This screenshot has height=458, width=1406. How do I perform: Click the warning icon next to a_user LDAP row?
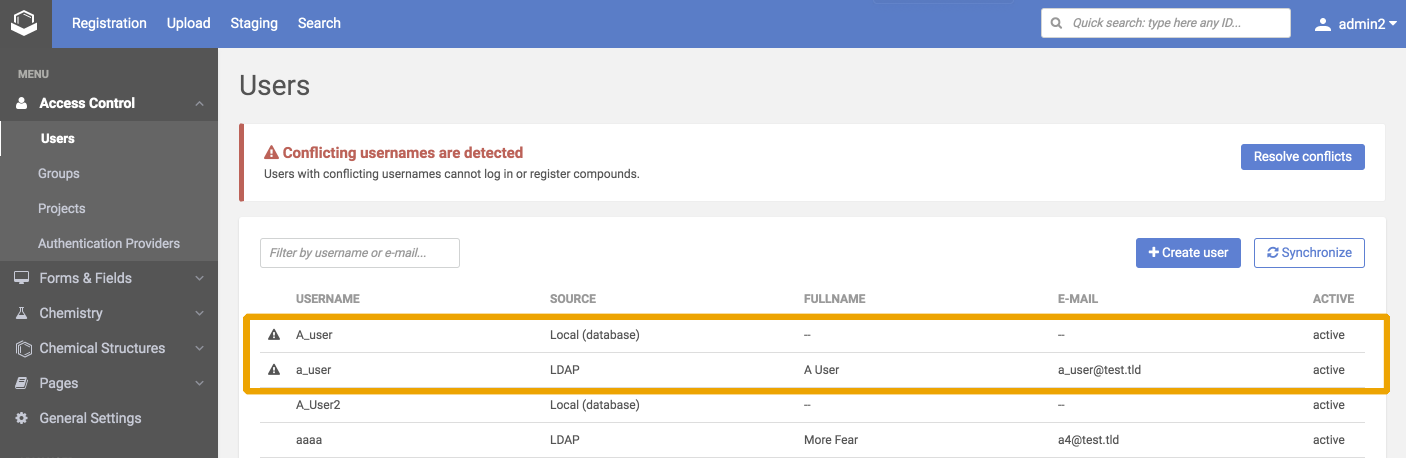tap(274, 370)
